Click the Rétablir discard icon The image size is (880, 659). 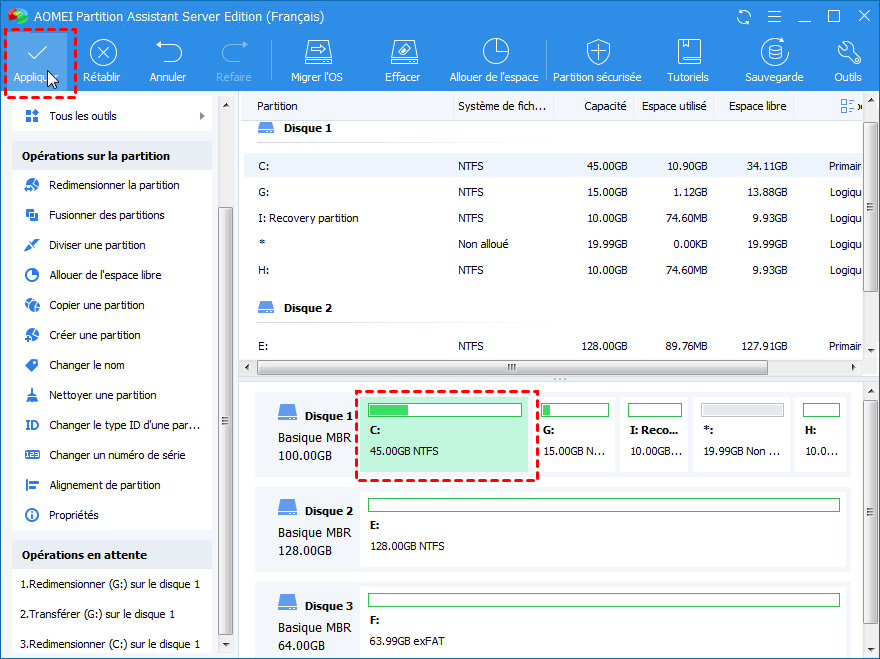[102, 53]
